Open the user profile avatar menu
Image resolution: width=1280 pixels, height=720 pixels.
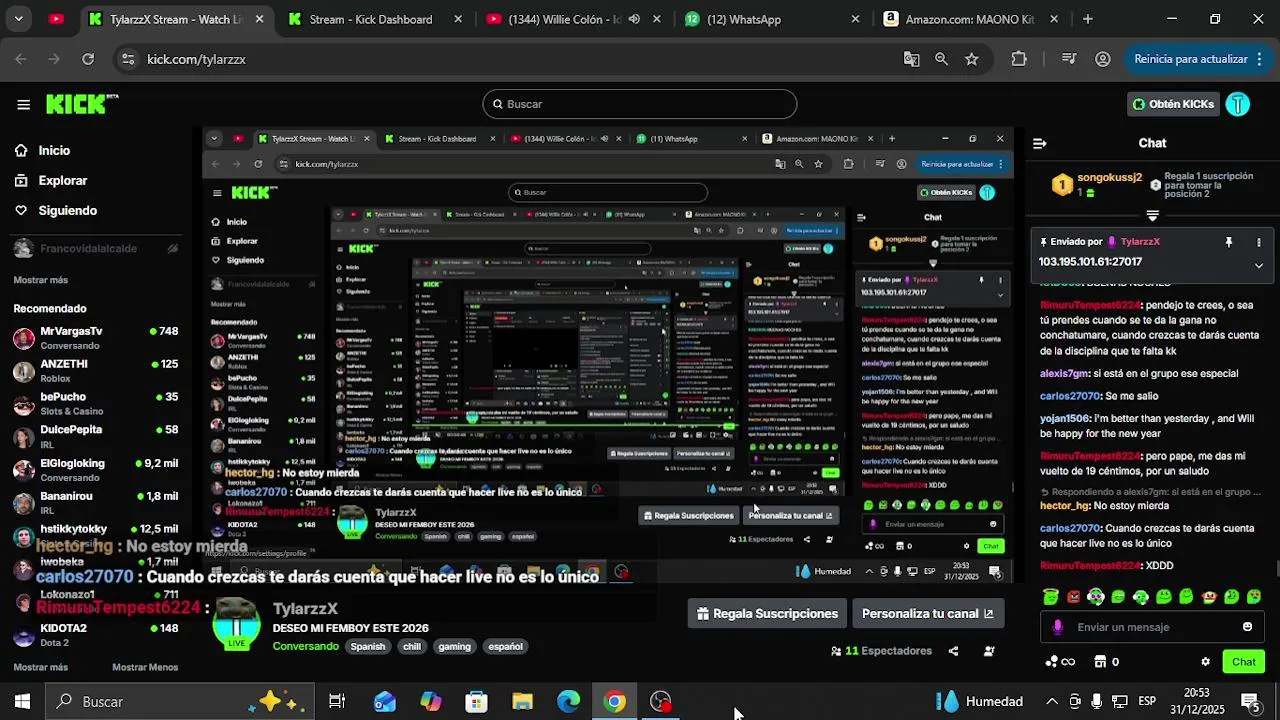(1238, 104)
